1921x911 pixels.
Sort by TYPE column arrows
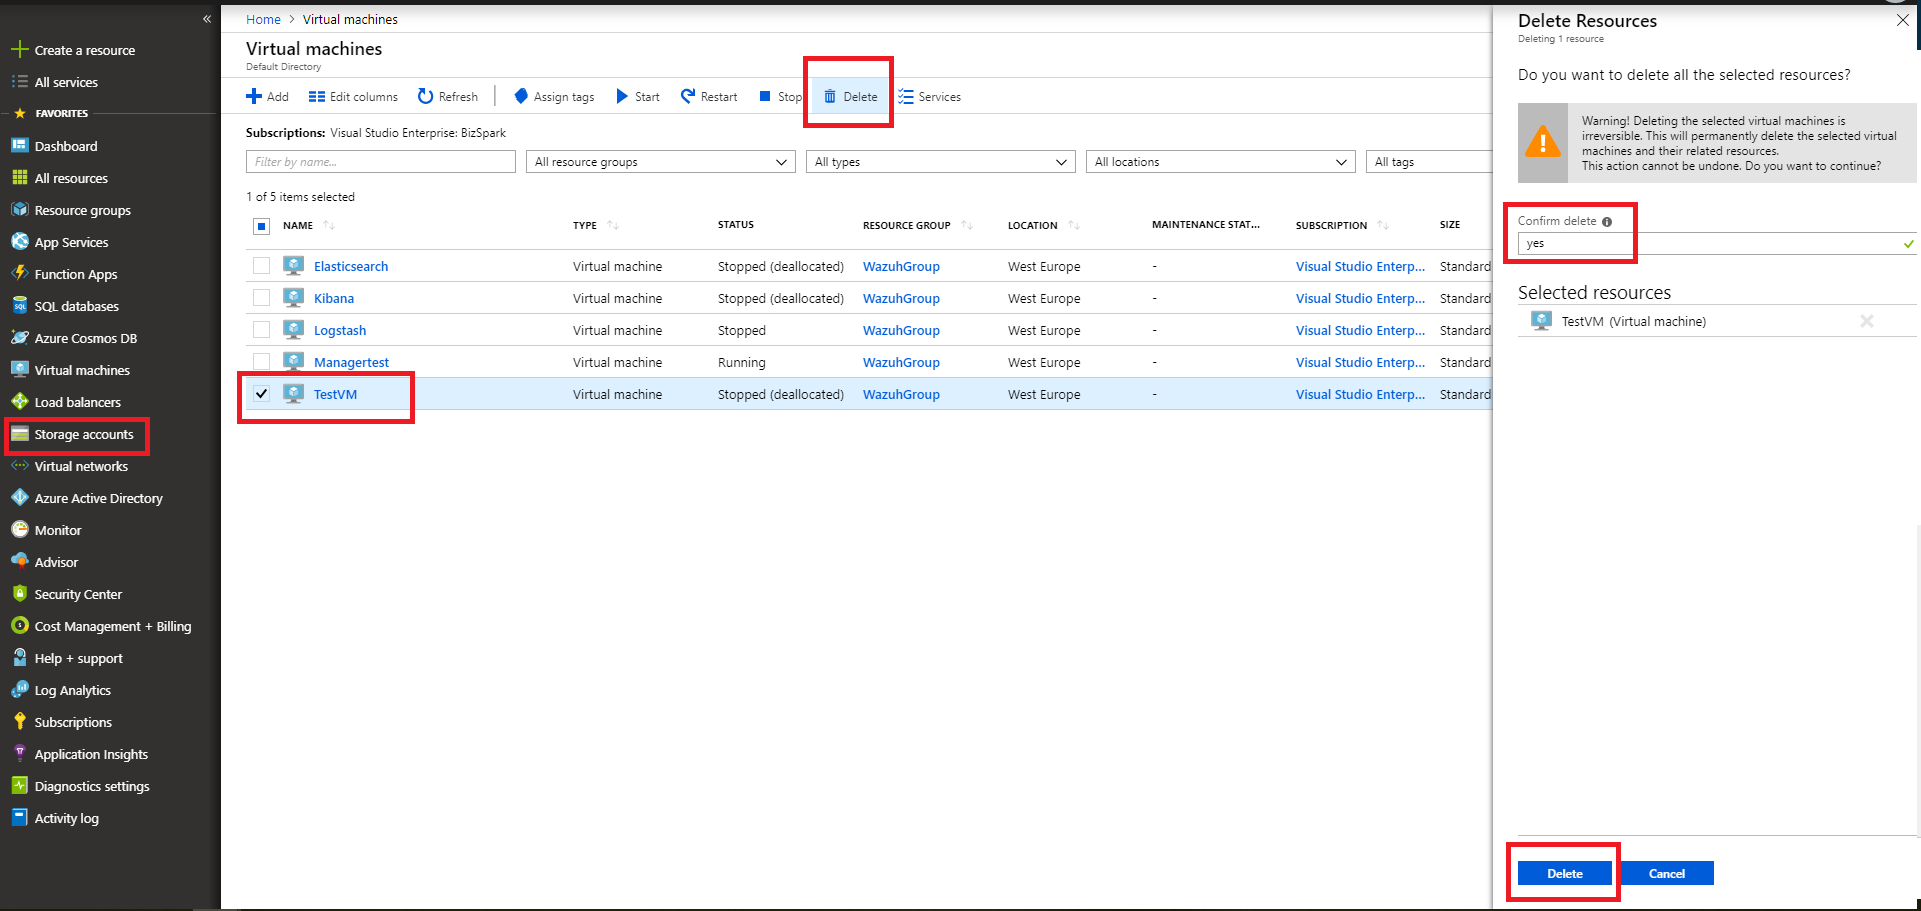pyautogui.click(x=613, y=226)
